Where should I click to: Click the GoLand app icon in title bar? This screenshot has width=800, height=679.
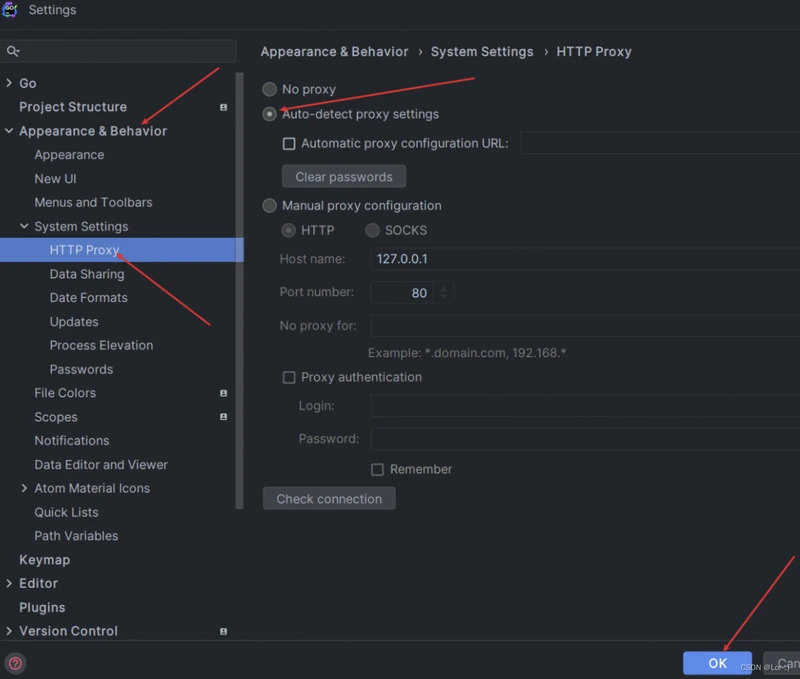point(10,10)
